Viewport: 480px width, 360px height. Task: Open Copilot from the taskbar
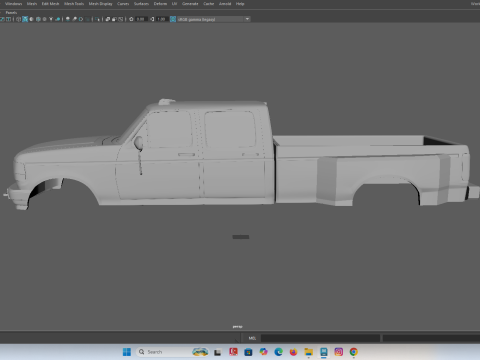[x=263, y=352]
